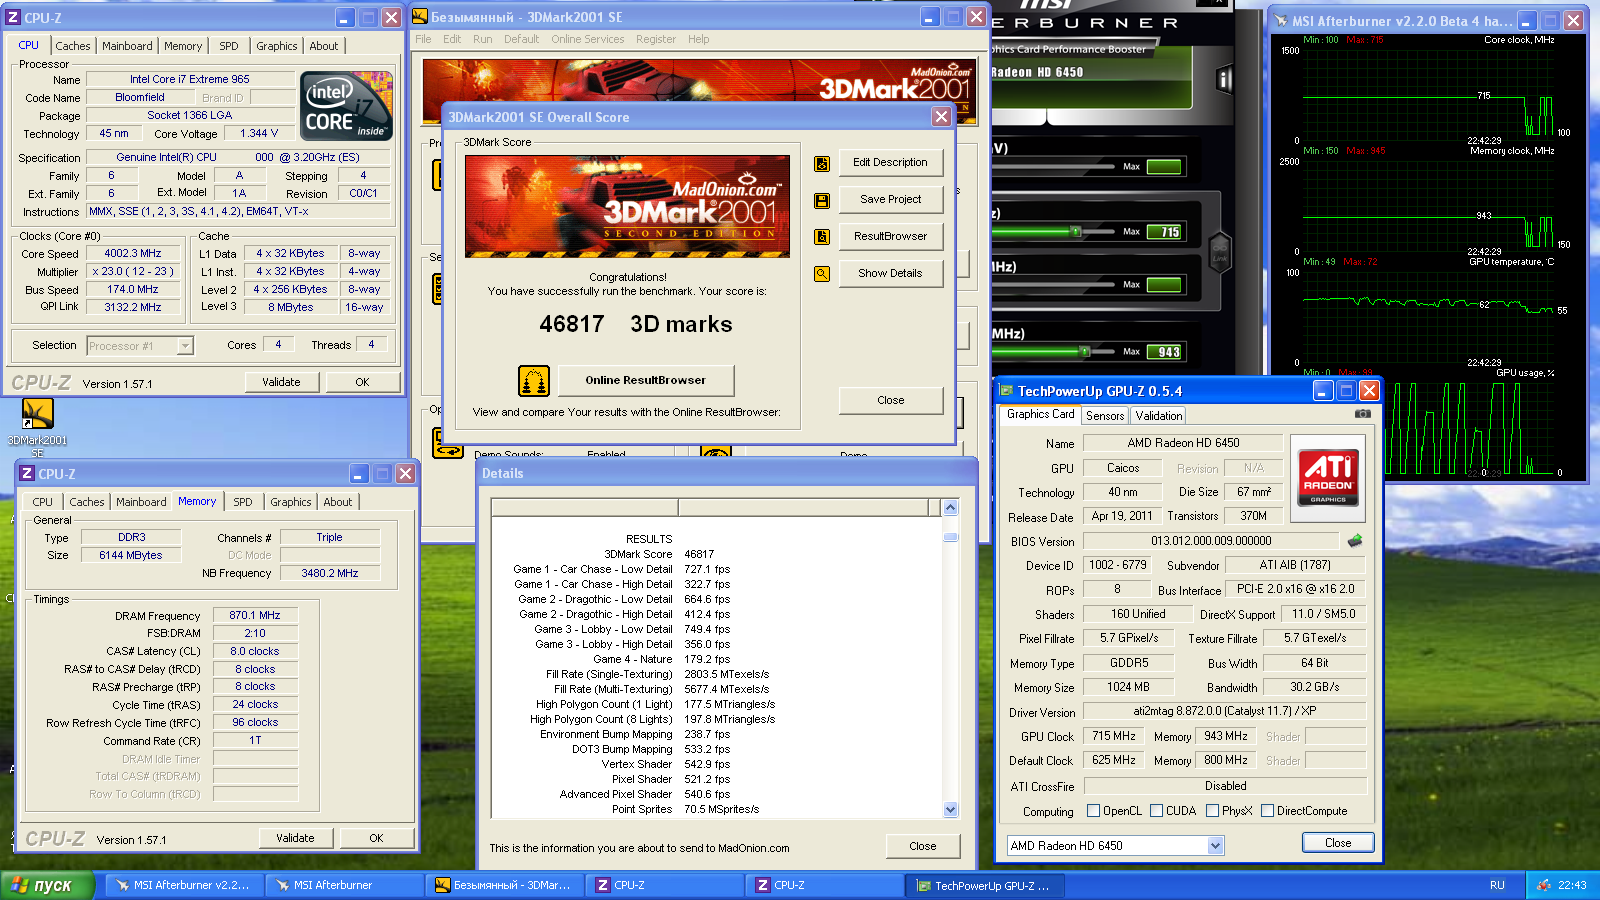1600x900 pixels.
Task: Open the File menu in 3DMark2001 SE
Action: coord(423,39)
